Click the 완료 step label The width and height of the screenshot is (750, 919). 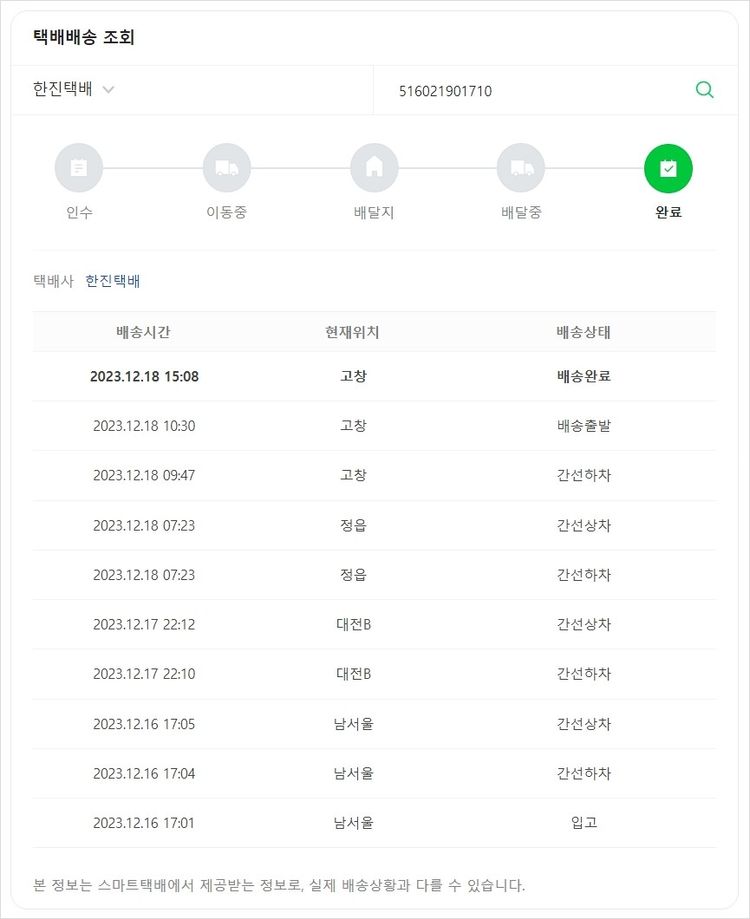pyautogui.click(x=668, y=213)
